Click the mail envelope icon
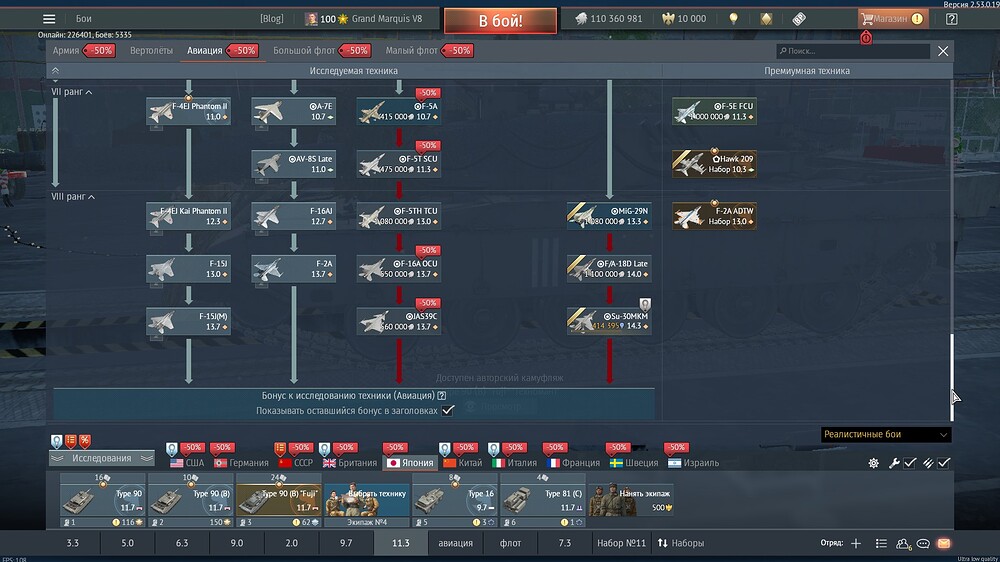The width and height of the screenshot is (1000, 562). pyautogui.click(x=942, y=543)
